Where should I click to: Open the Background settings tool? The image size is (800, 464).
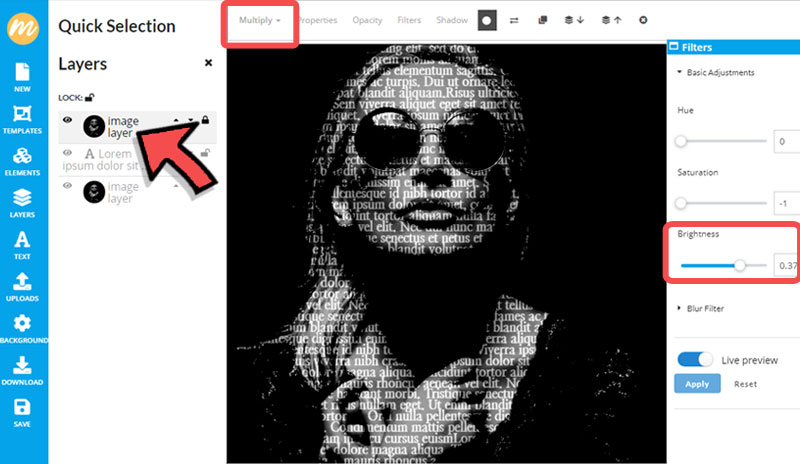click(x=22, y=329)
